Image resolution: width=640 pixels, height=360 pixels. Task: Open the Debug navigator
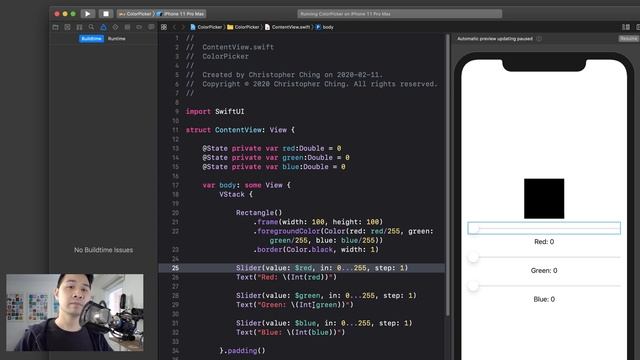click(127, 27)
